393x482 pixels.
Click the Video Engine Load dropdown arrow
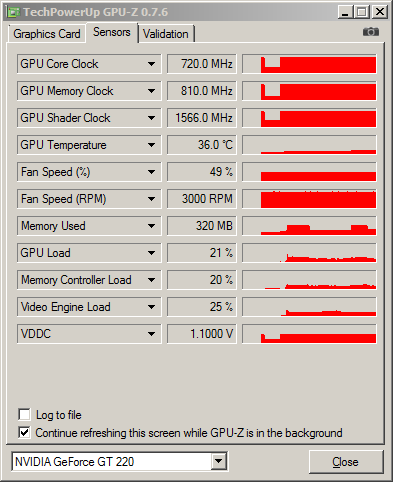[151, 307]
